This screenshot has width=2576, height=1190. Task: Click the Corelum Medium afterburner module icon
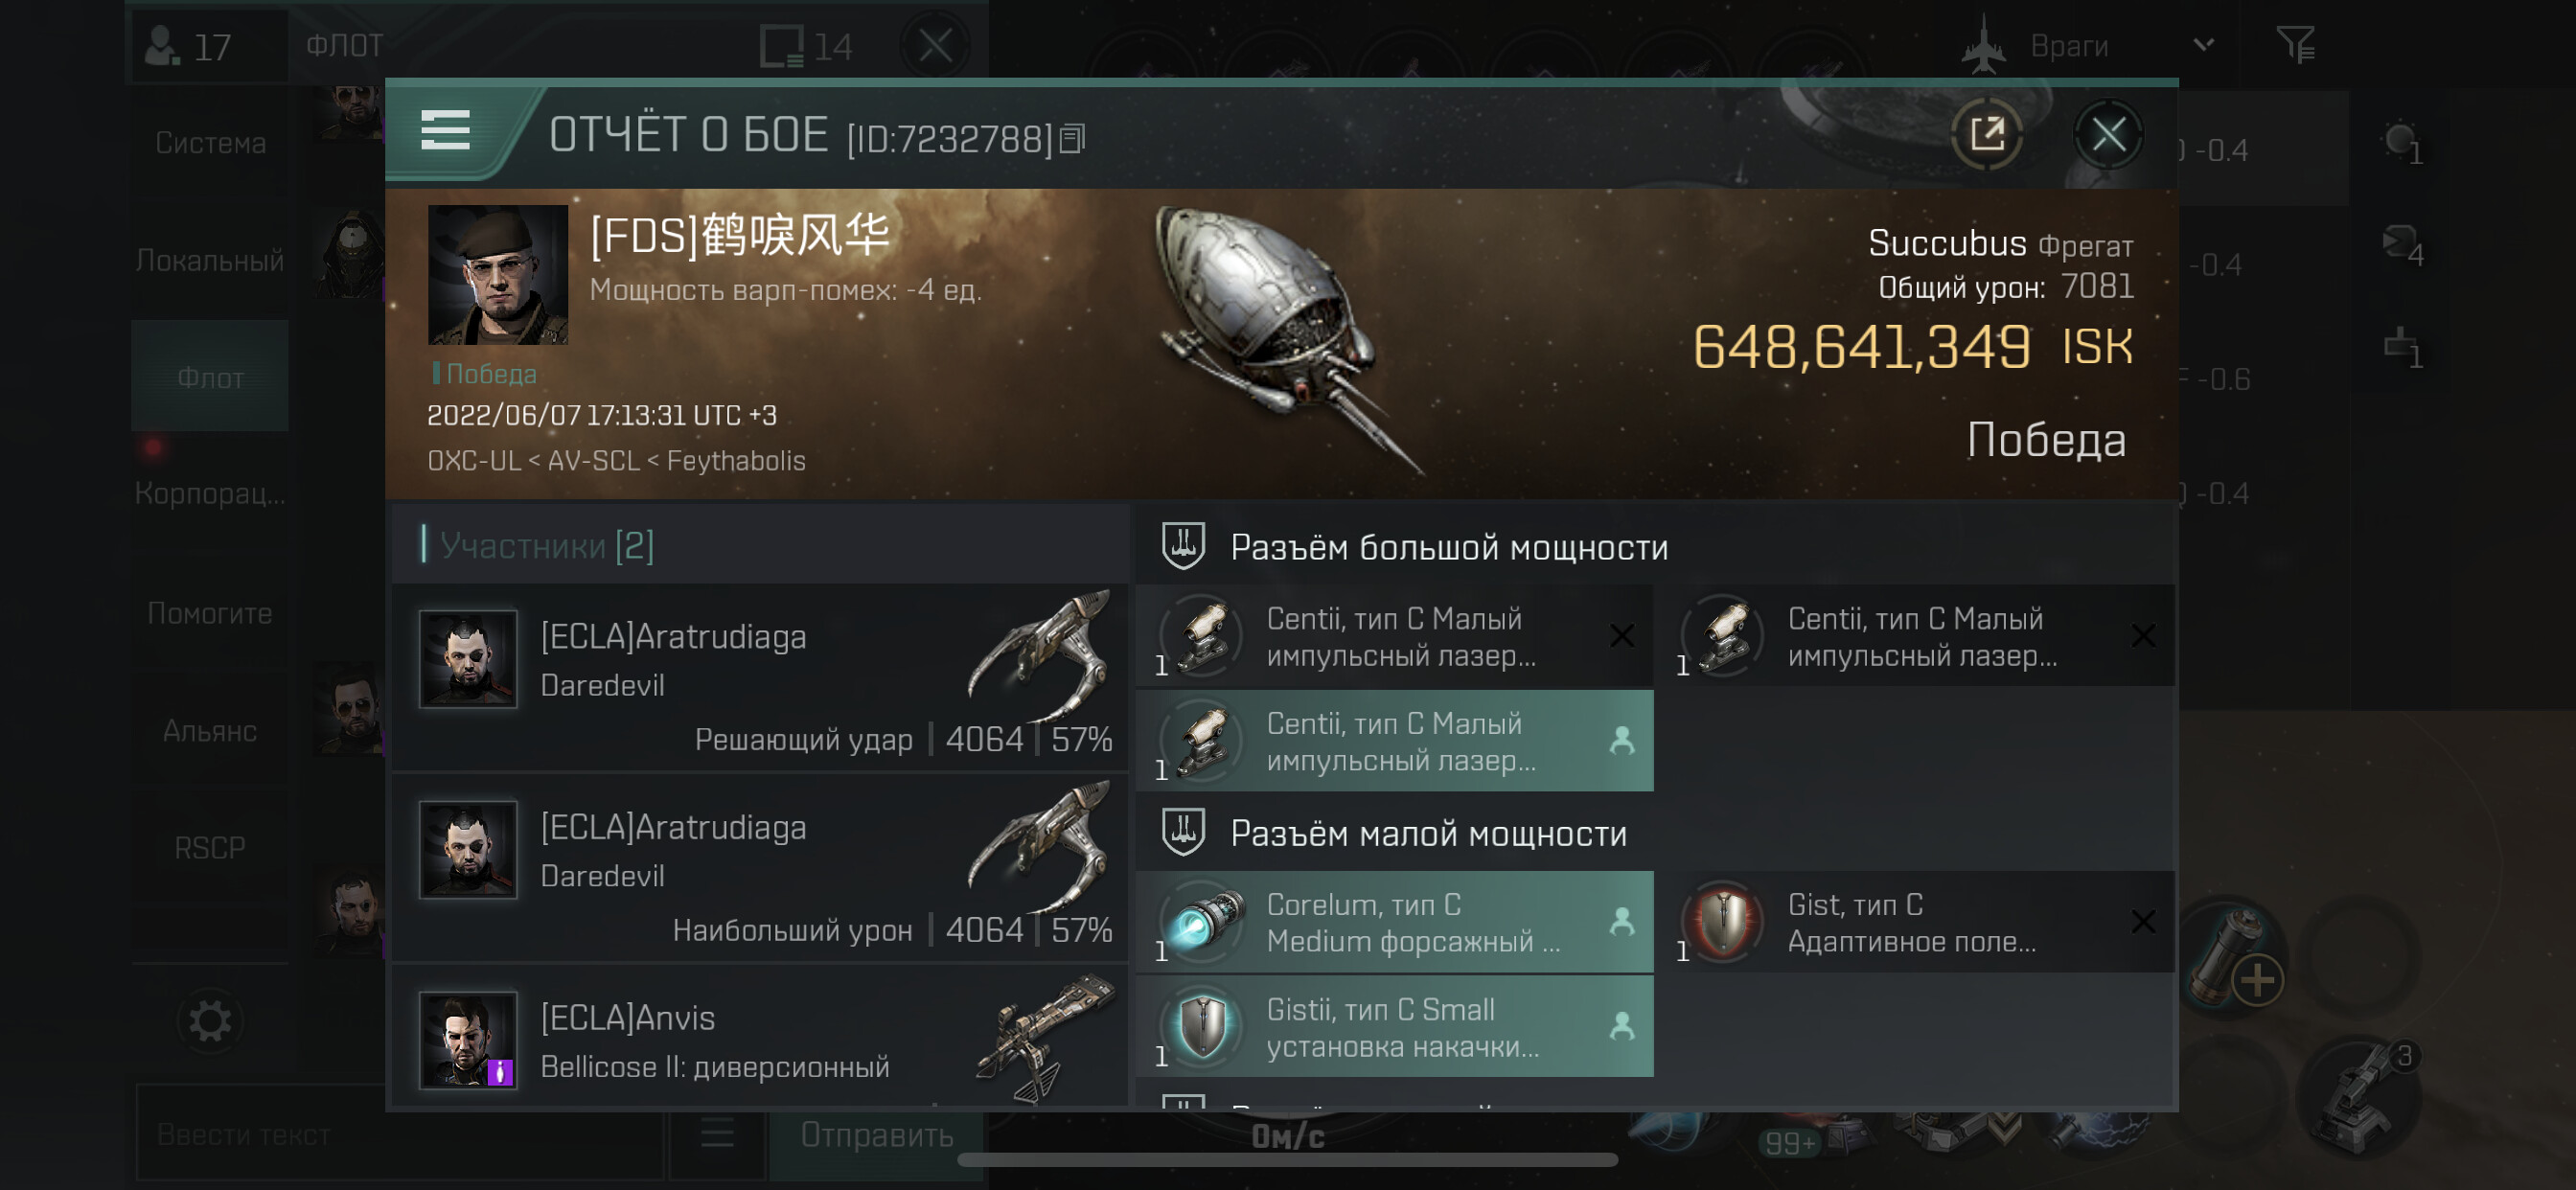1203,921
